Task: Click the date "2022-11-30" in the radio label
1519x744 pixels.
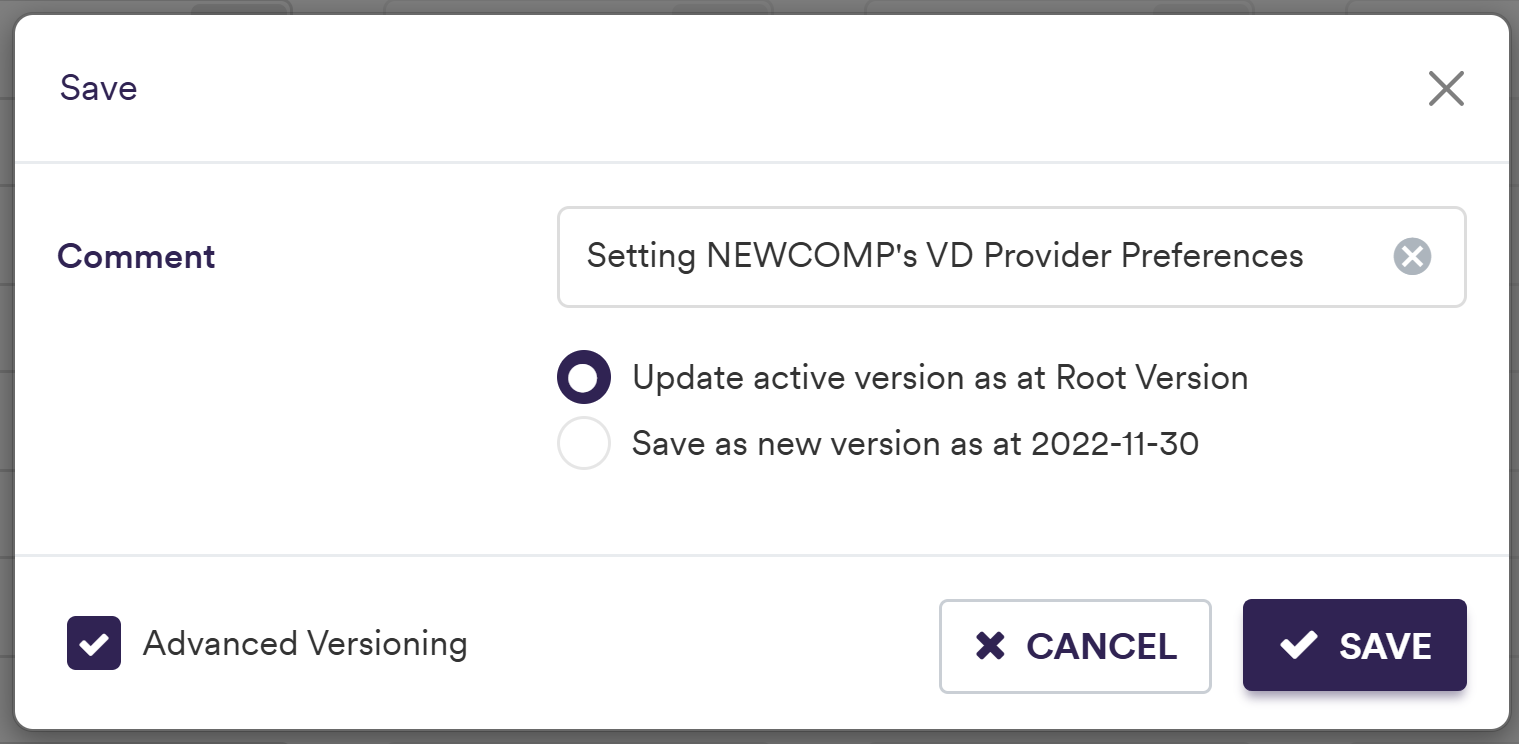Action: [x=1115, y=443]
